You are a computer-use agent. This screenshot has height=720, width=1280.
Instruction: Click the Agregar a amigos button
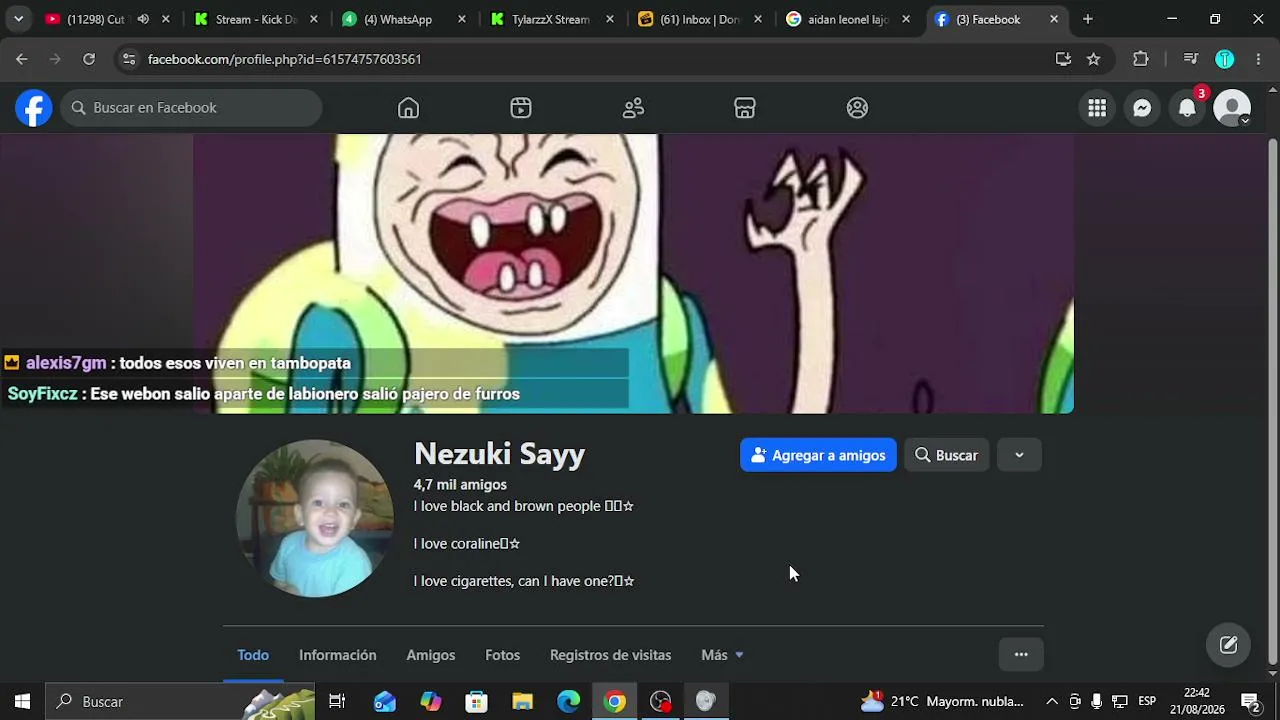point(818,455)
